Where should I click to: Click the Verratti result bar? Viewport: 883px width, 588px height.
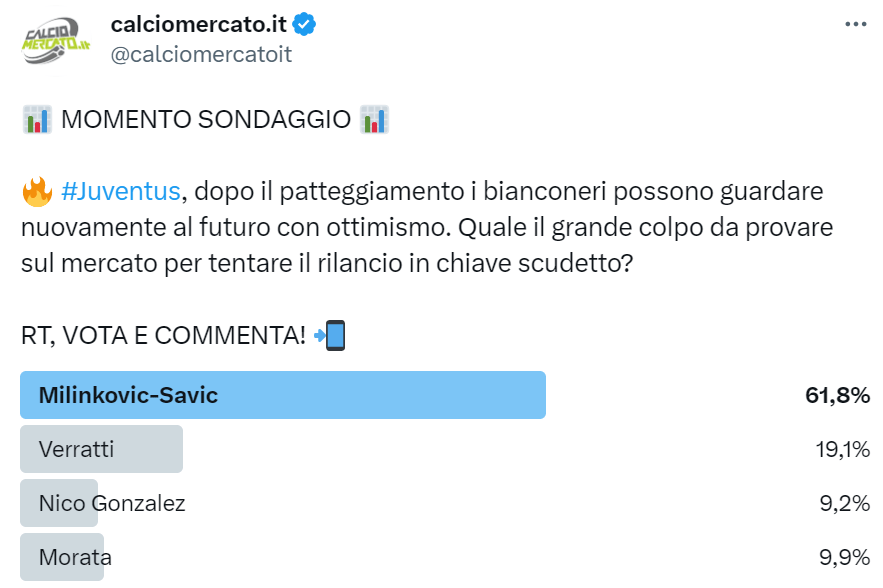point(100,449)
